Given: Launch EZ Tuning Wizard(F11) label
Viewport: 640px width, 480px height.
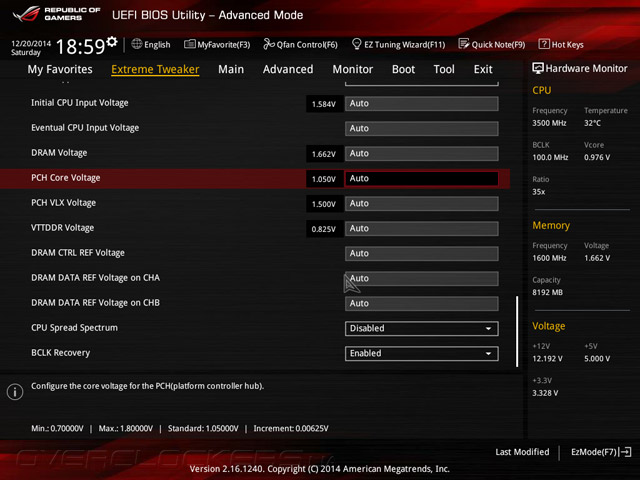Looking at the screenshot, I should click(x=404, y=44).
